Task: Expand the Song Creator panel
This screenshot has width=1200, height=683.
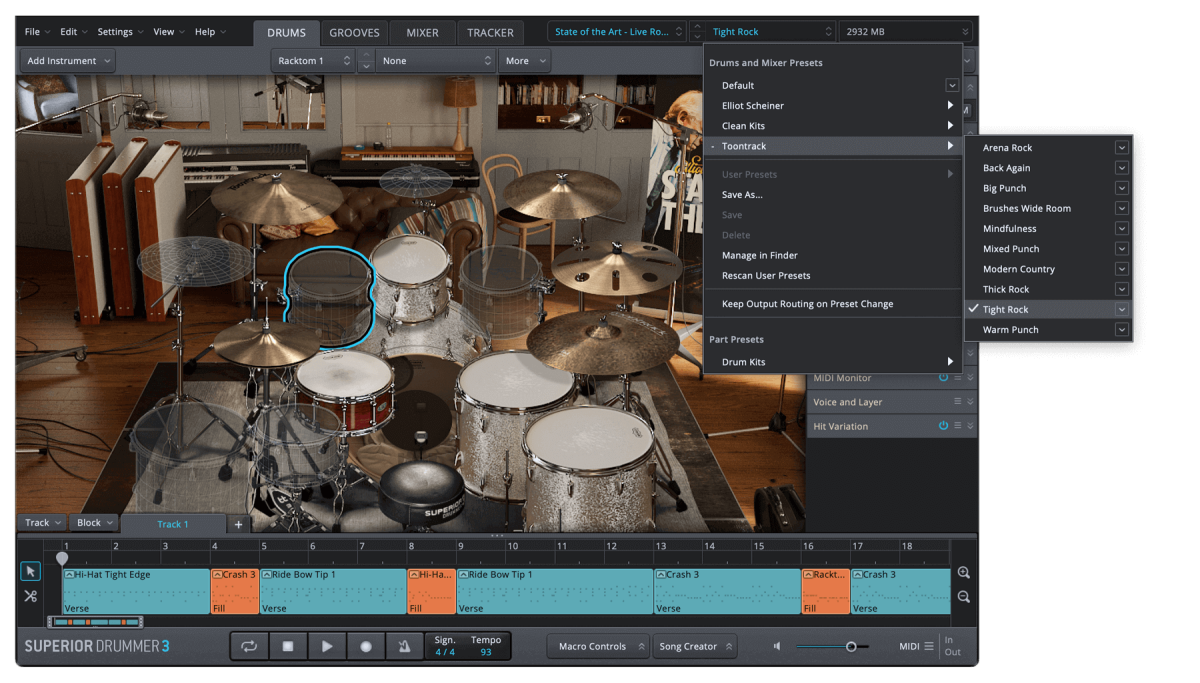Action: tap(695, 647)
